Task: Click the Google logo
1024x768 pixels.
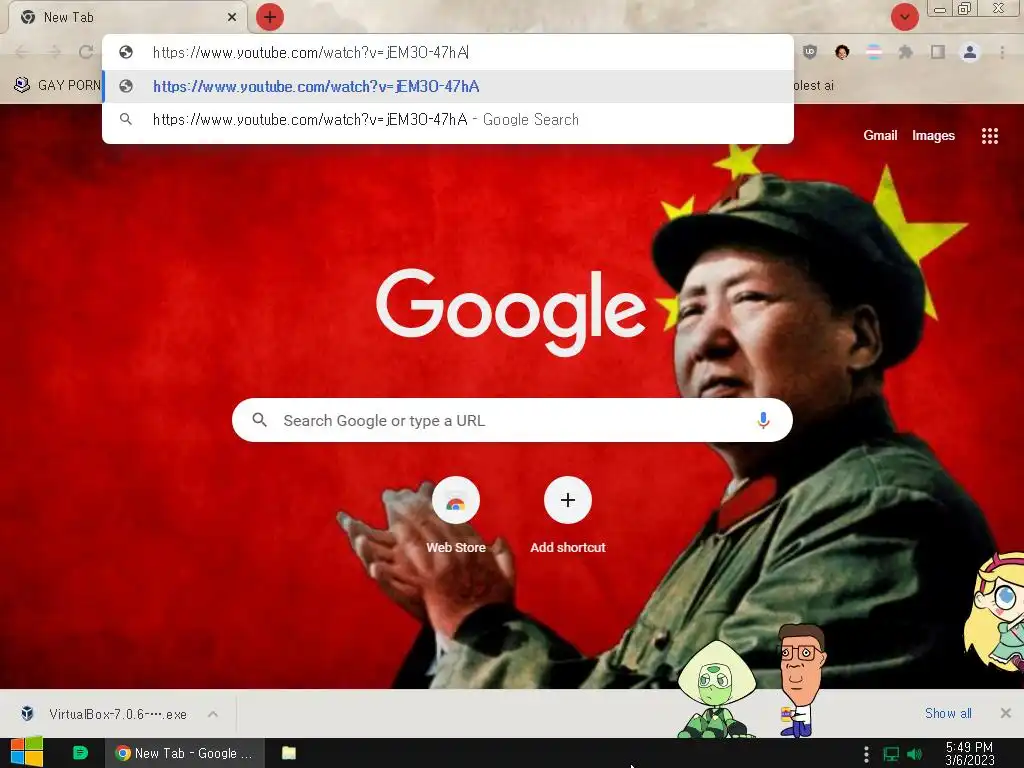Action: (511, 312)
